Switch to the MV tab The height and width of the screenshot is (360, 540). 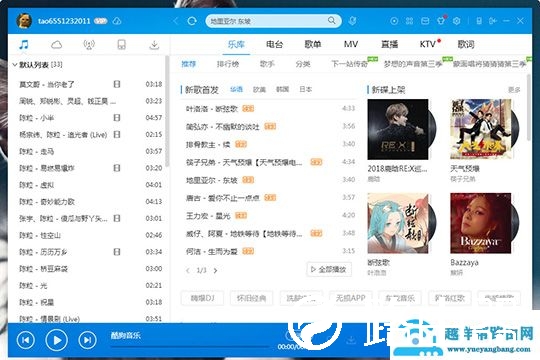tap(351, 44)
